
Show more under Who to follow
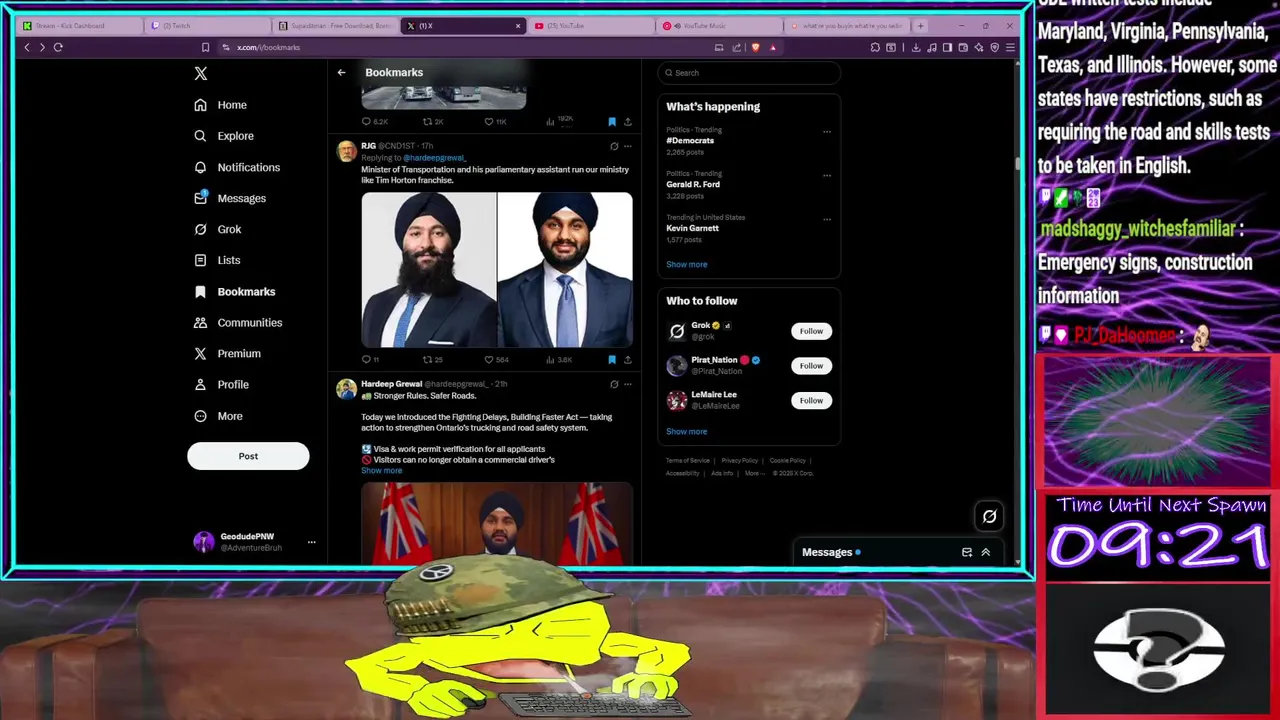(686, 431)
